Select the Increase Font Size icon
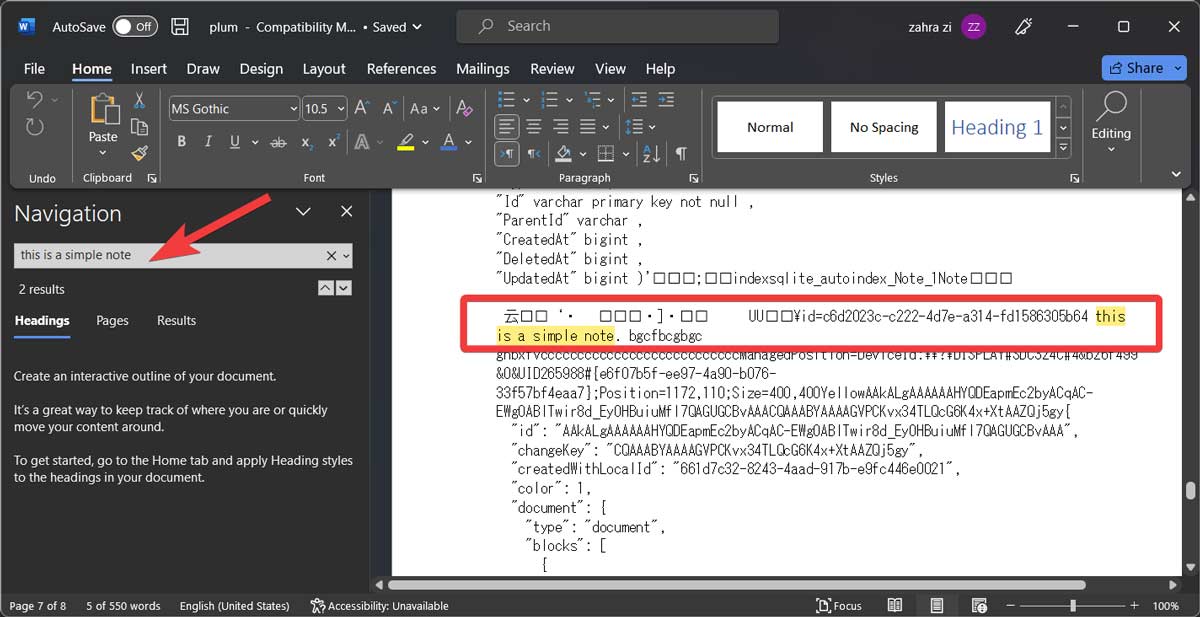This screenshot has width=1200, height=617. [x=362, y=108]
